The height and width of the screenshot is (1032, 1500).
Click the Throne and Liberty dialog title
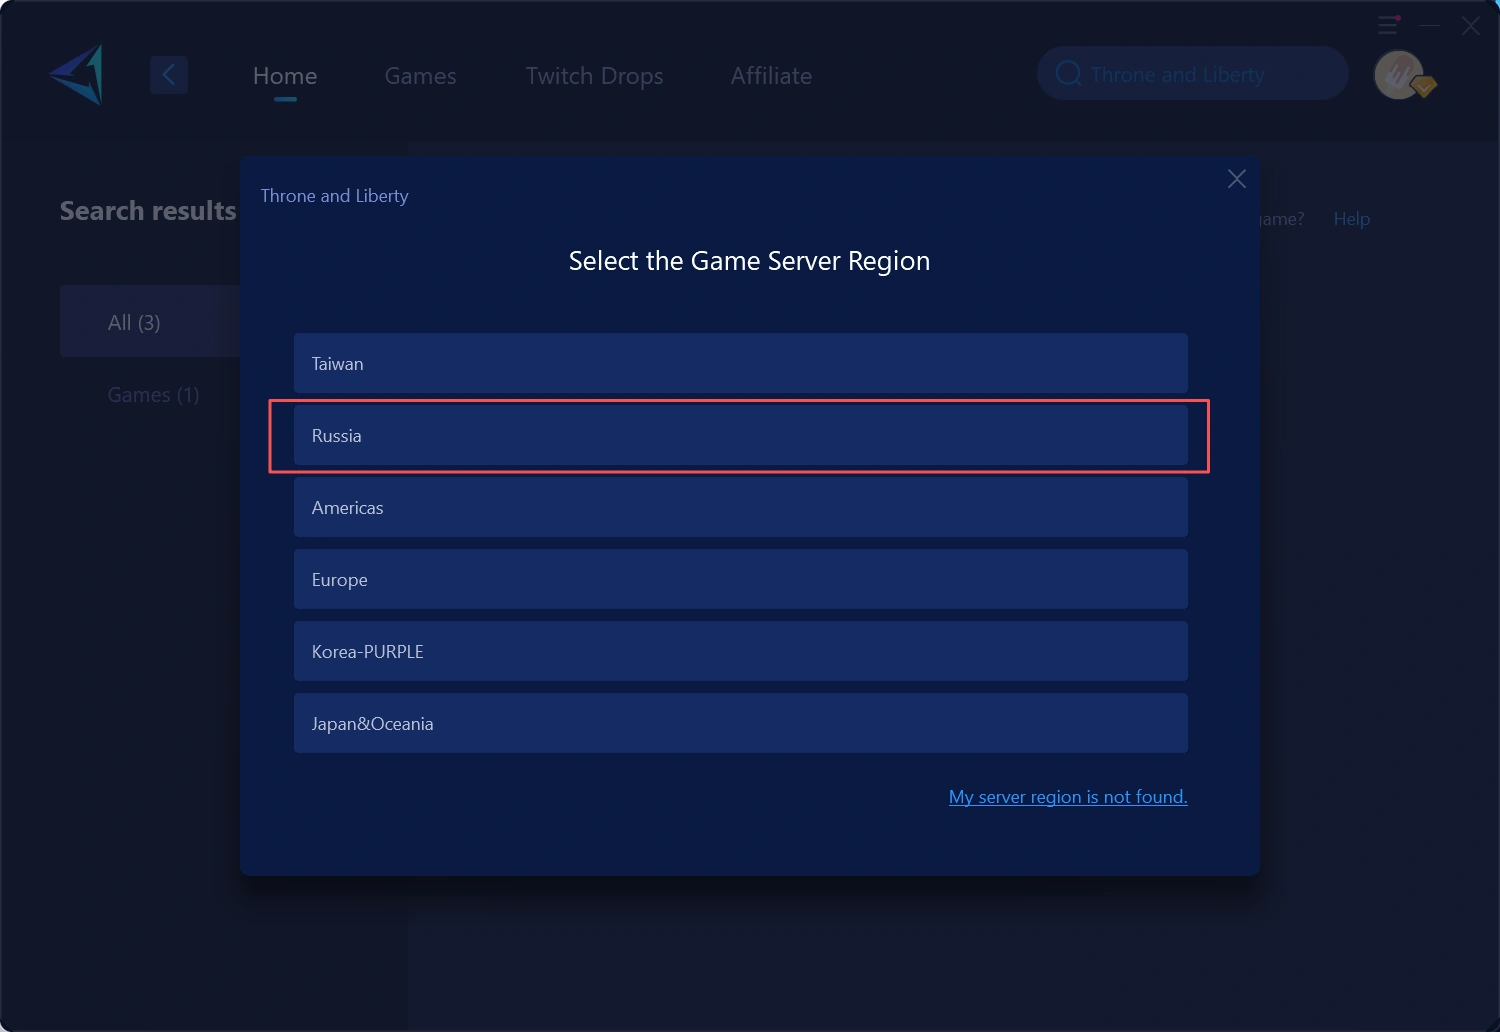tap(334, 196)
